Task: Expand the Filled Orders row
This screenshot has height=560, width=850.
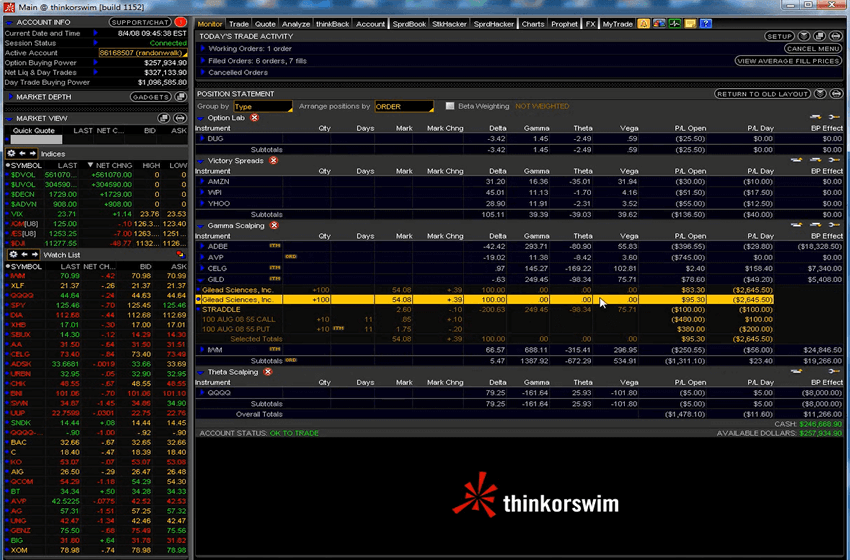Action: (203, 61)
